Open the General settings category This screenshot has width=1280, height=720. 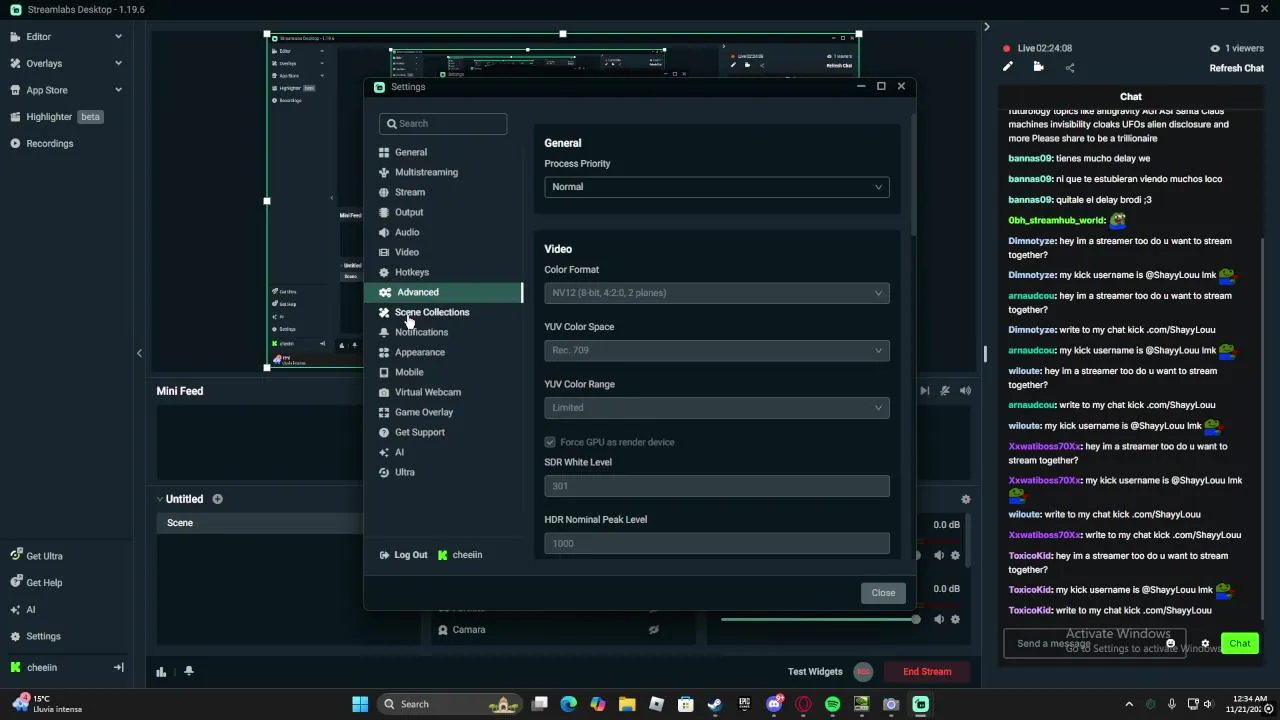coord(411,152)
